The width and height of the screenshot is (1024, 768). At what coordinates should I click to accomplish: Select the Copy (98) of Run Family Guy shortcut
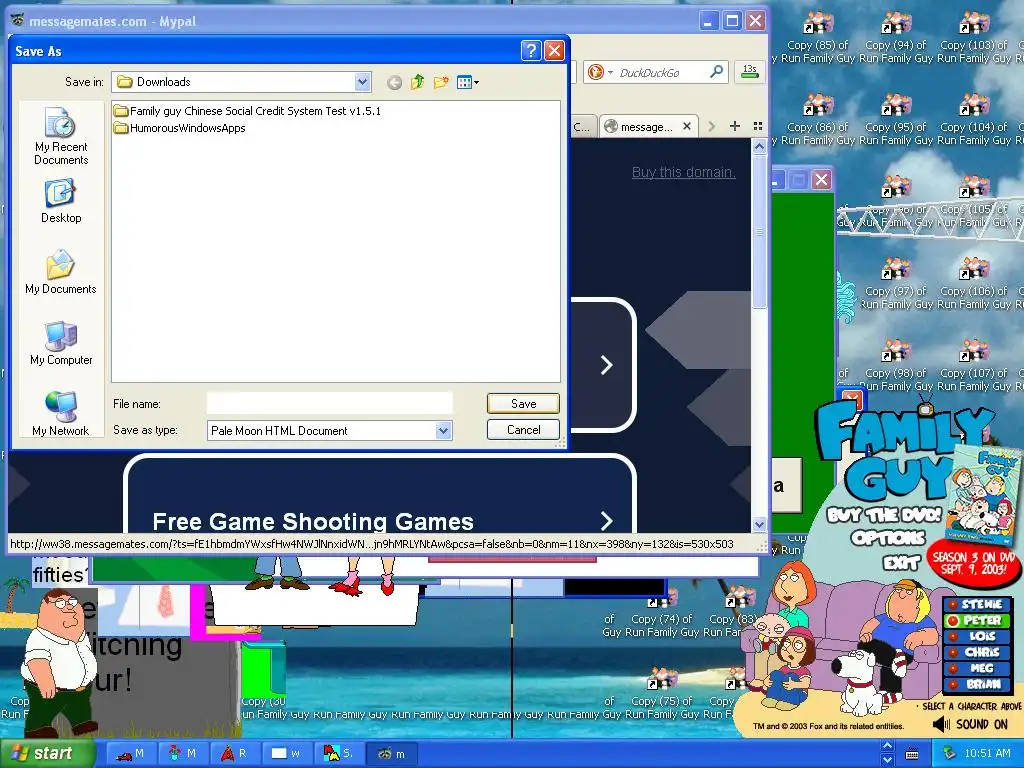pyautogui.click(x=895, y=367)
